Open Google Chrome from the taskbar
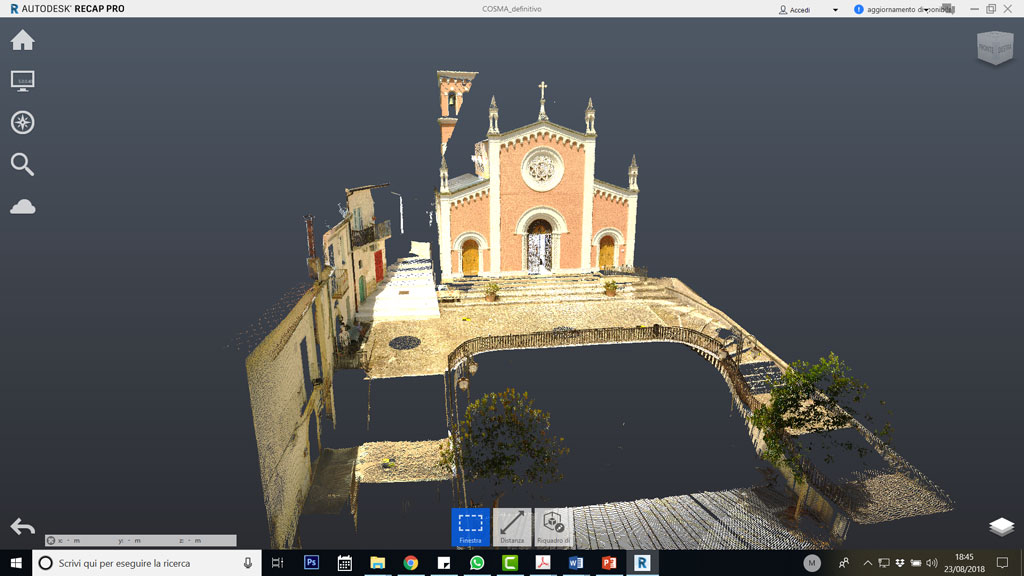 410,563
